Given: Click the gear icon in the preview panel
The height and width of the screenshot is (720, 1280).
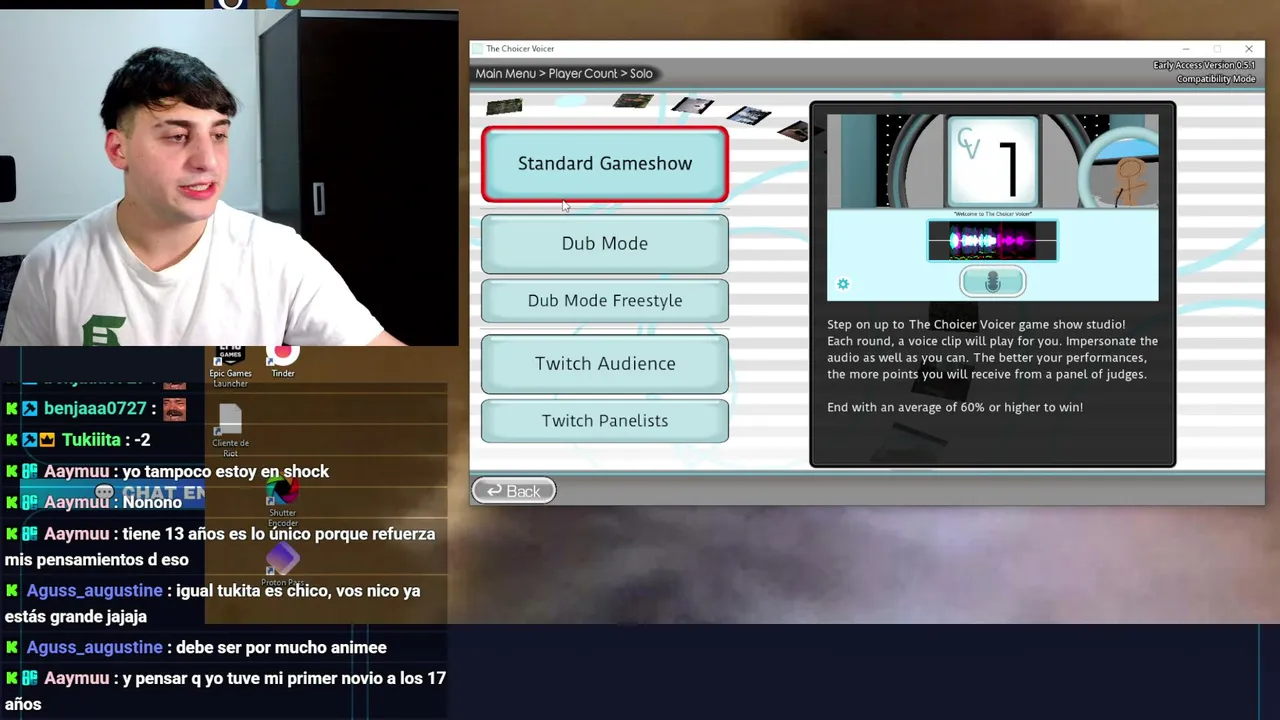Looking at the screenshot, I should [x=843, y=284].
